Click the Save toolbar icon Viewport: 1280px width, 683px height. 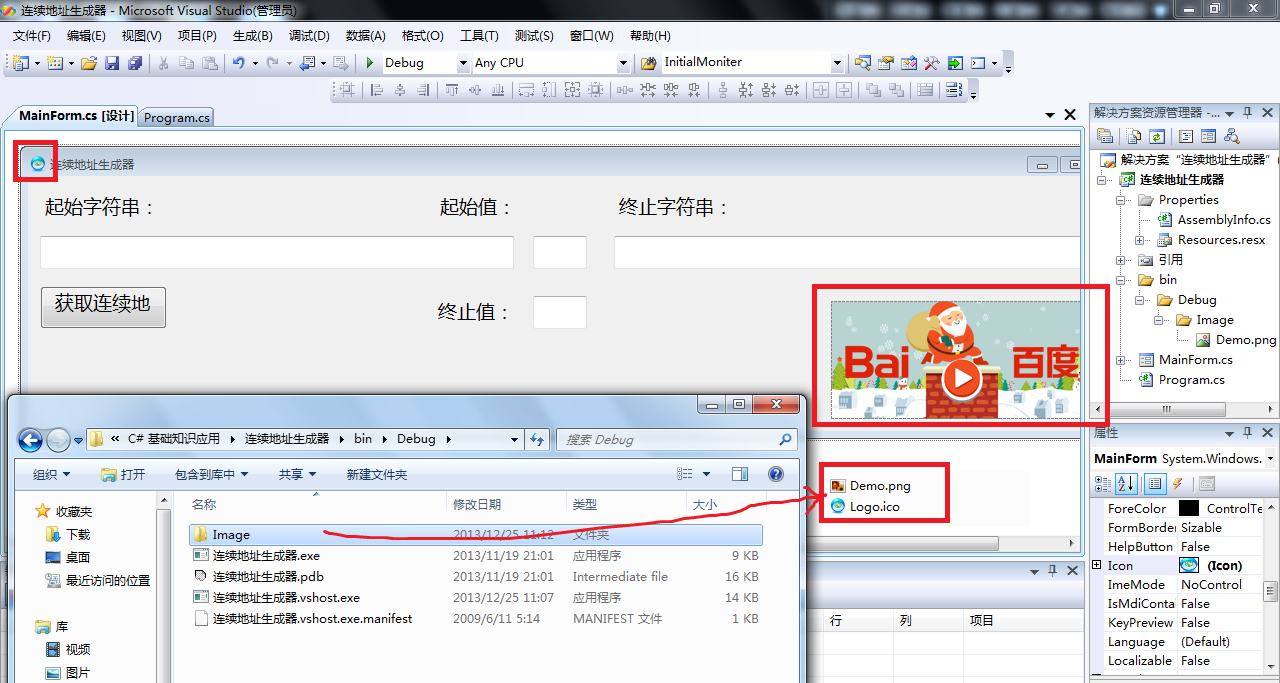click(112, 63)
